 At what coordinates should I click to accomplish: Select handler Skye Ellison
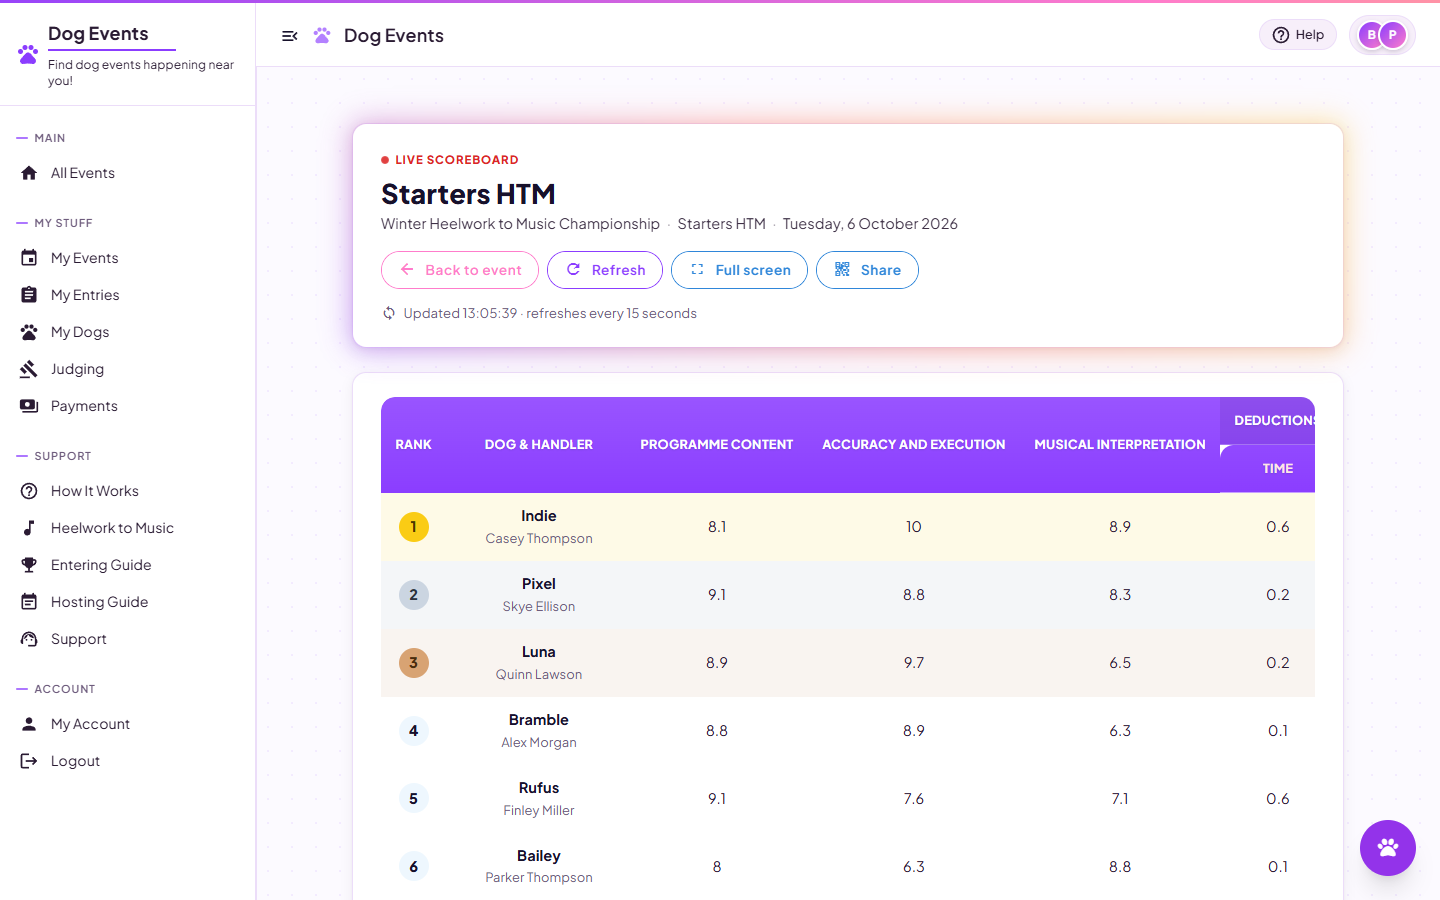click(x=539, y=607)
